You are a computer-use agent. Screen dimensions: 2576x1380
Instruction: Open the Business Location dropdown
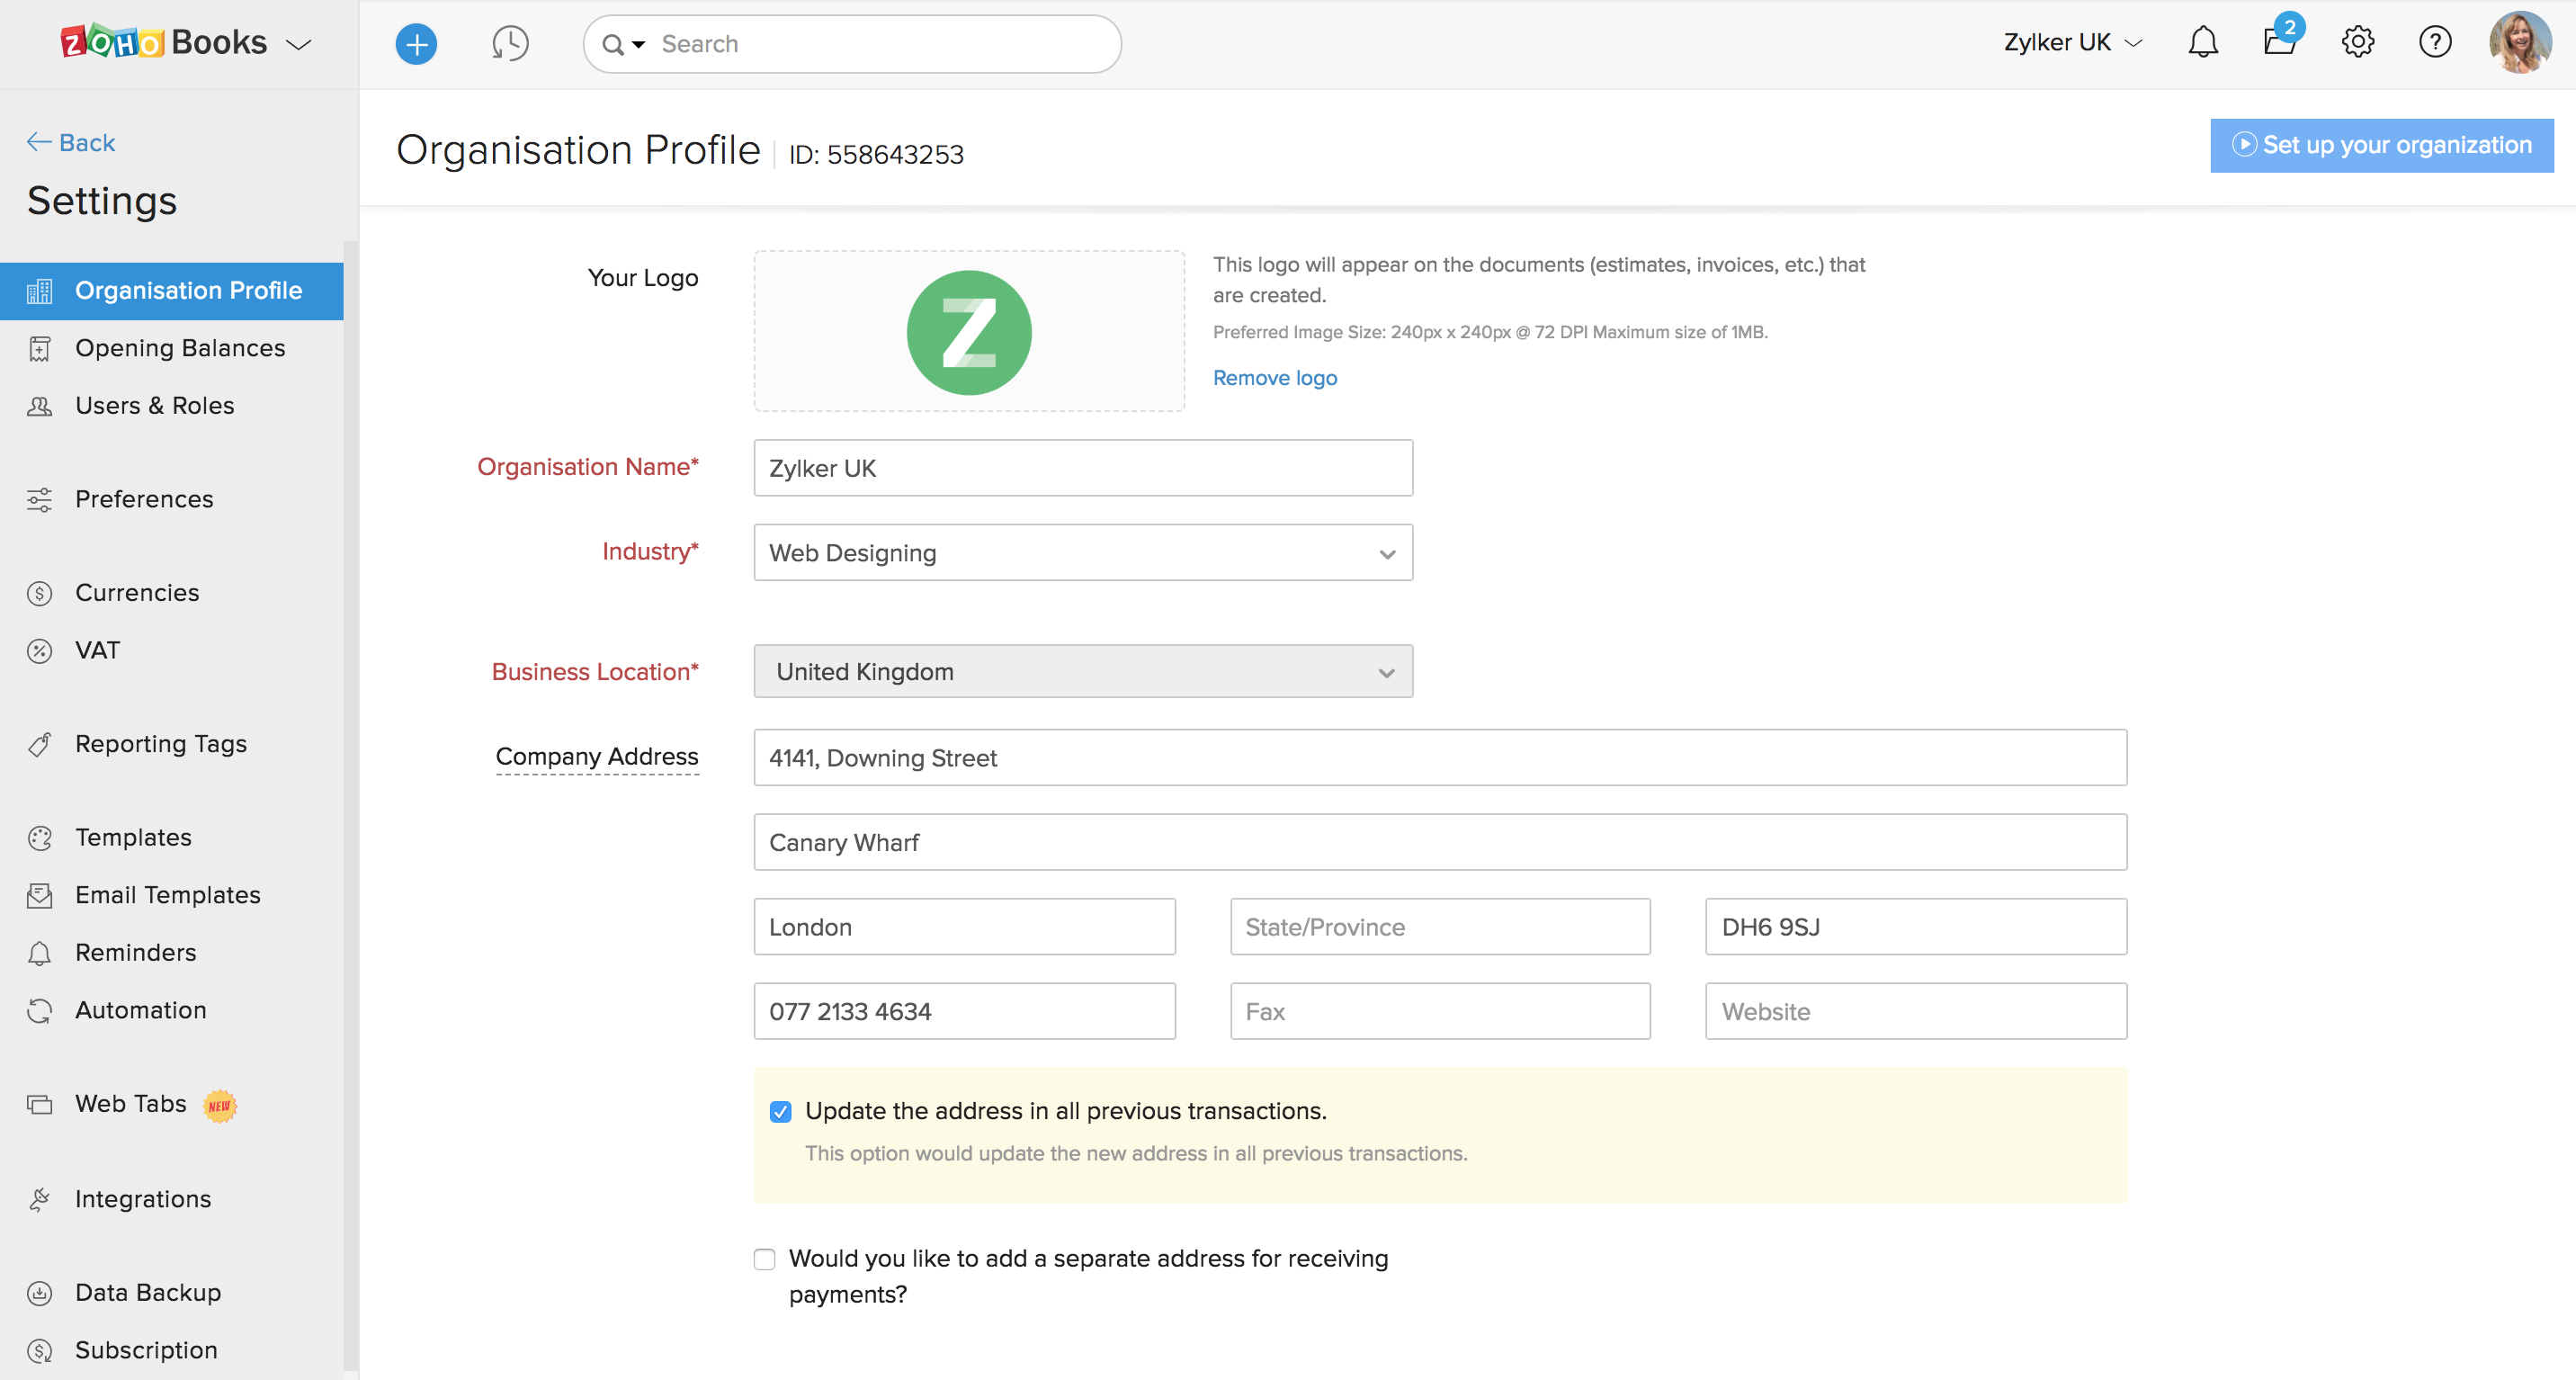pyautogui.click(x=1083, y=672)
